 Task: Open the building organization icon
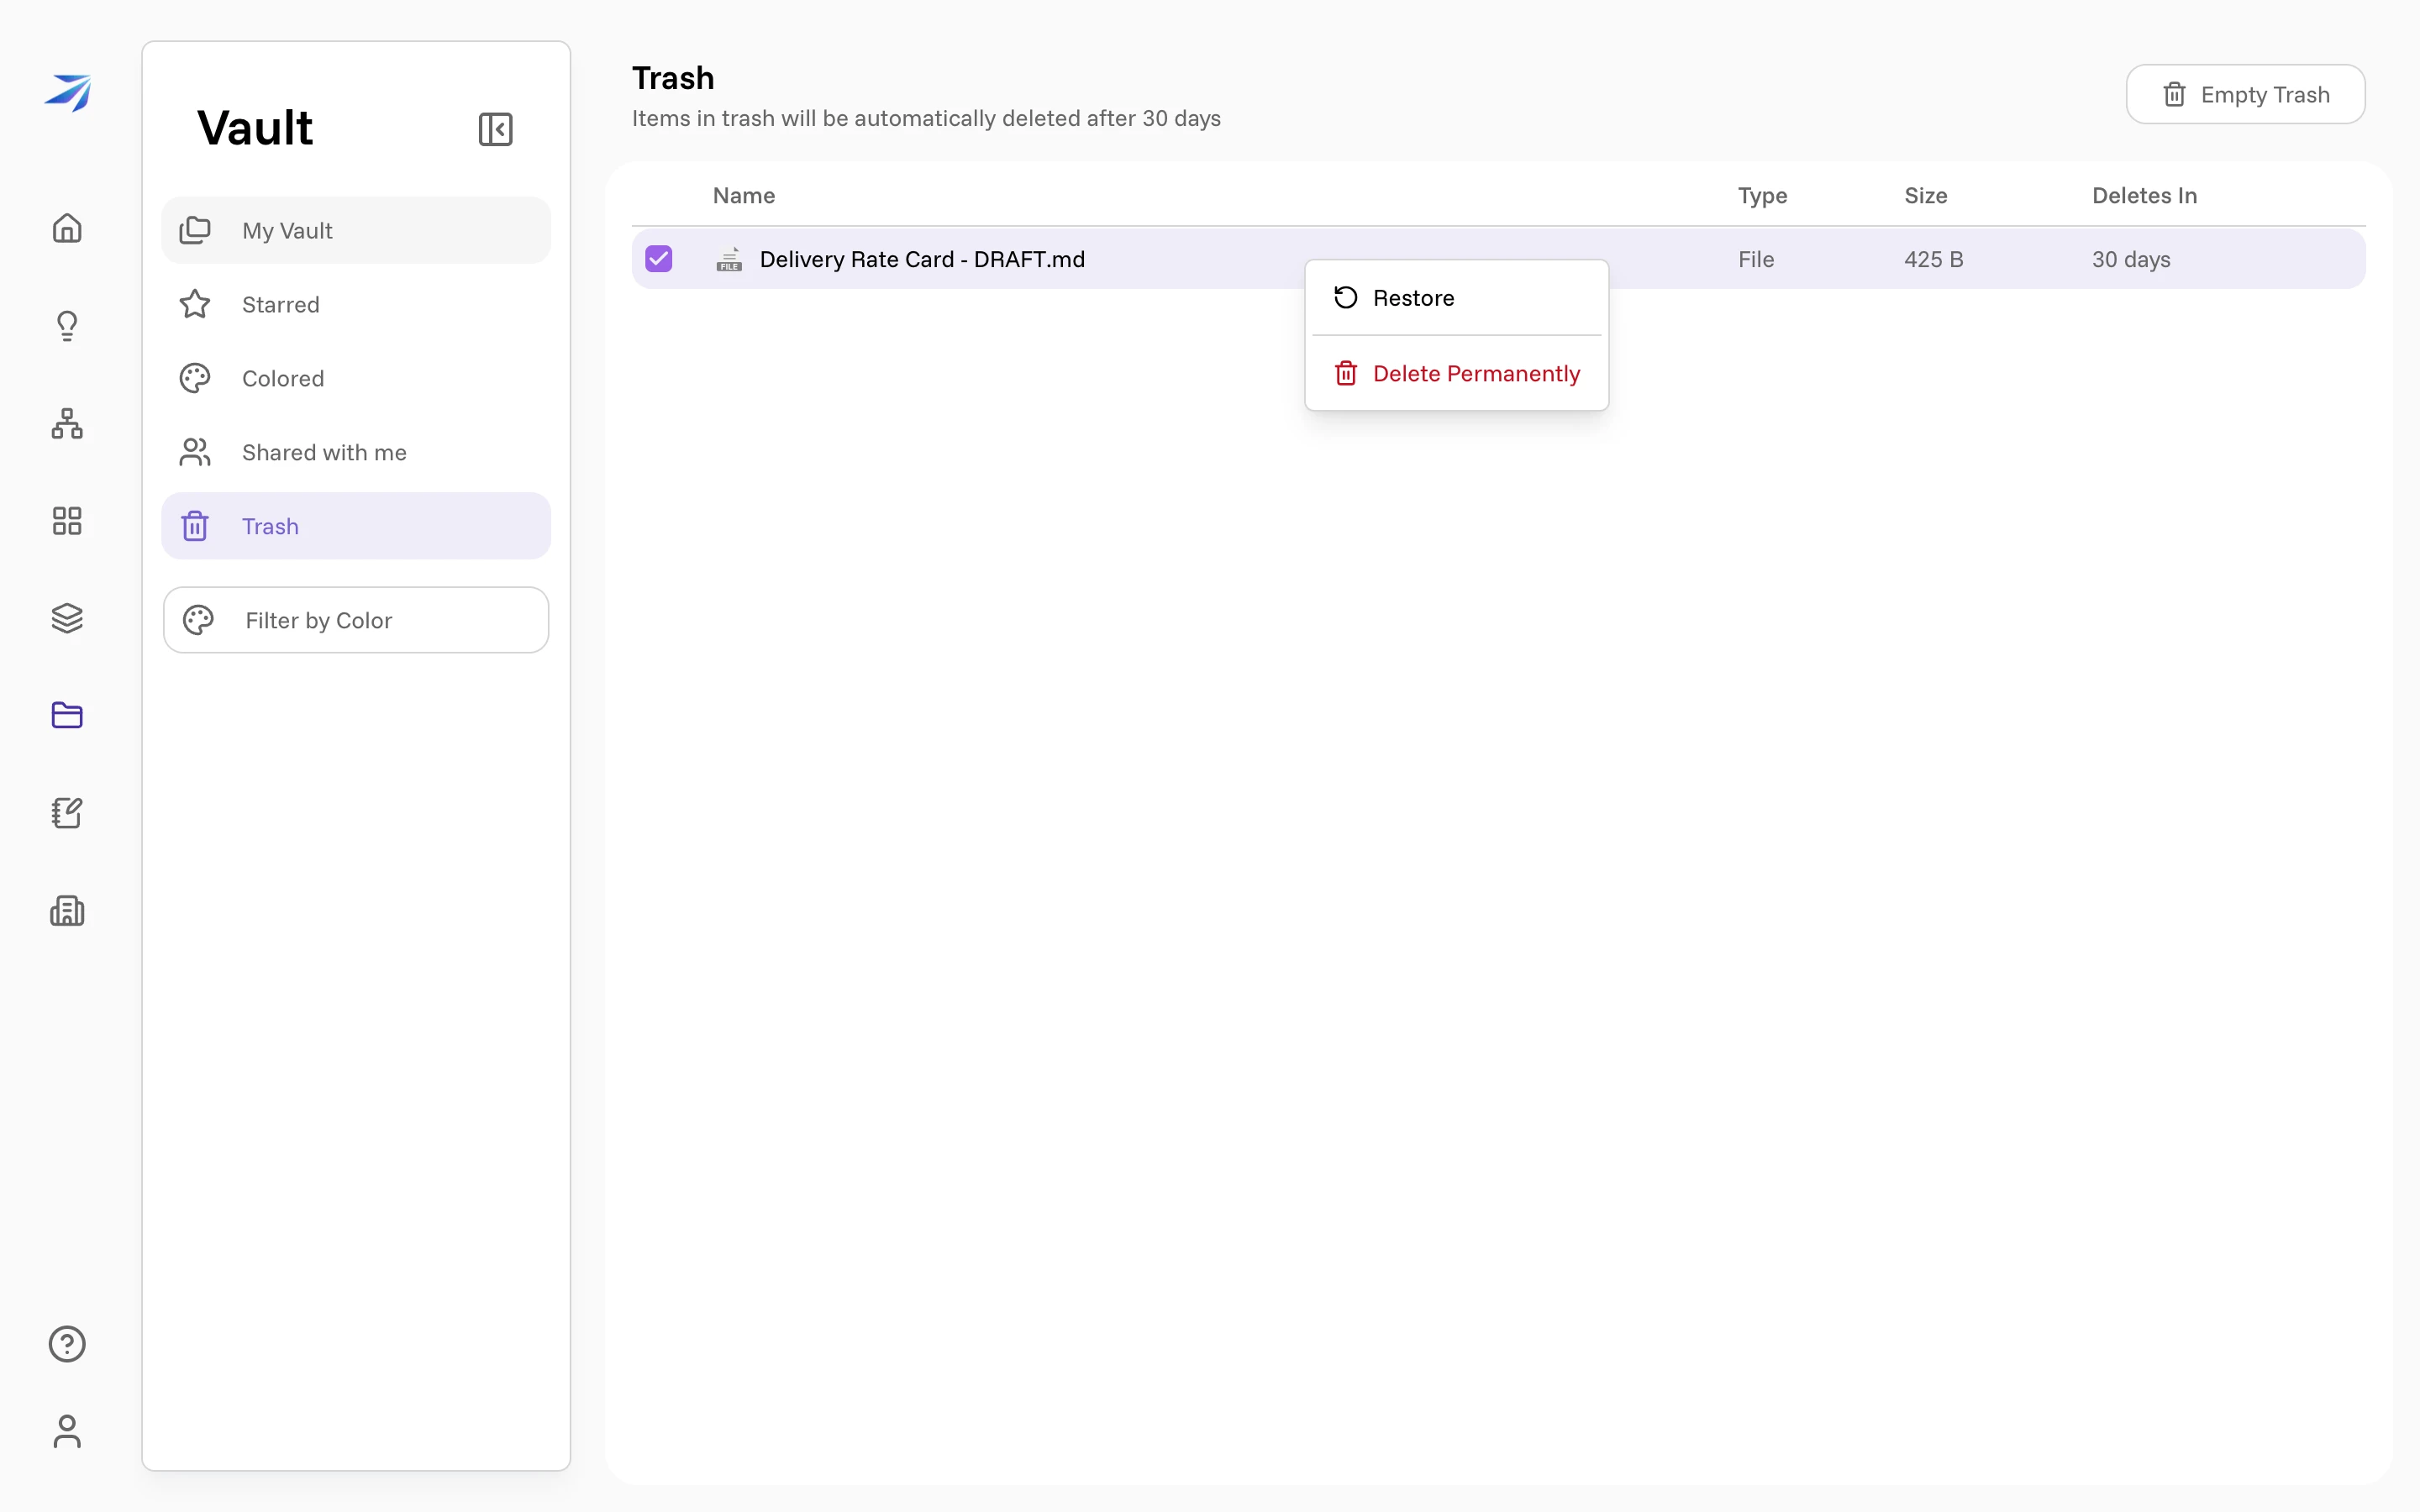pyautogui.click(x=67, y=910)
